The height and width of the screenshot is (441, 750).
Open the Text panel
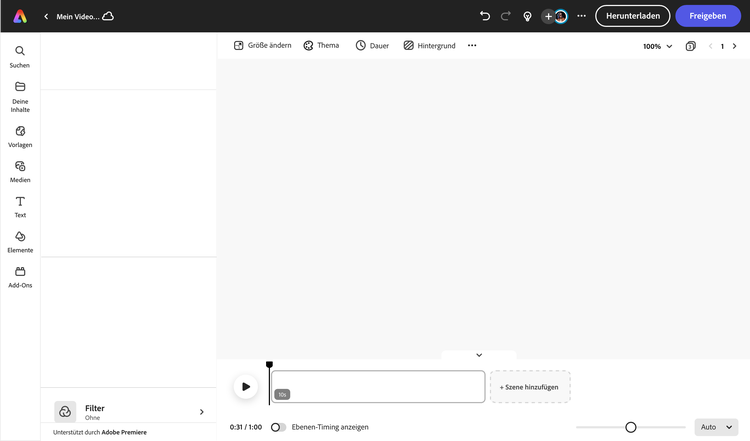[x=20, y=207]
